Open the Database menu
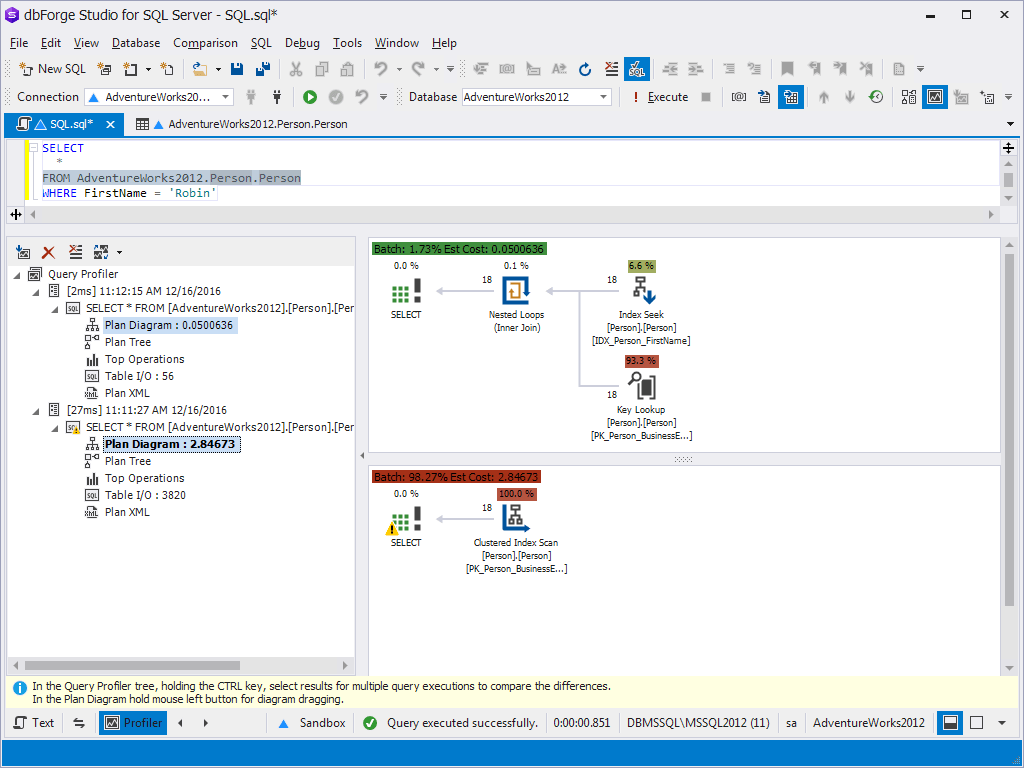This screenshot has width=1024, height=768. point(135,43)
